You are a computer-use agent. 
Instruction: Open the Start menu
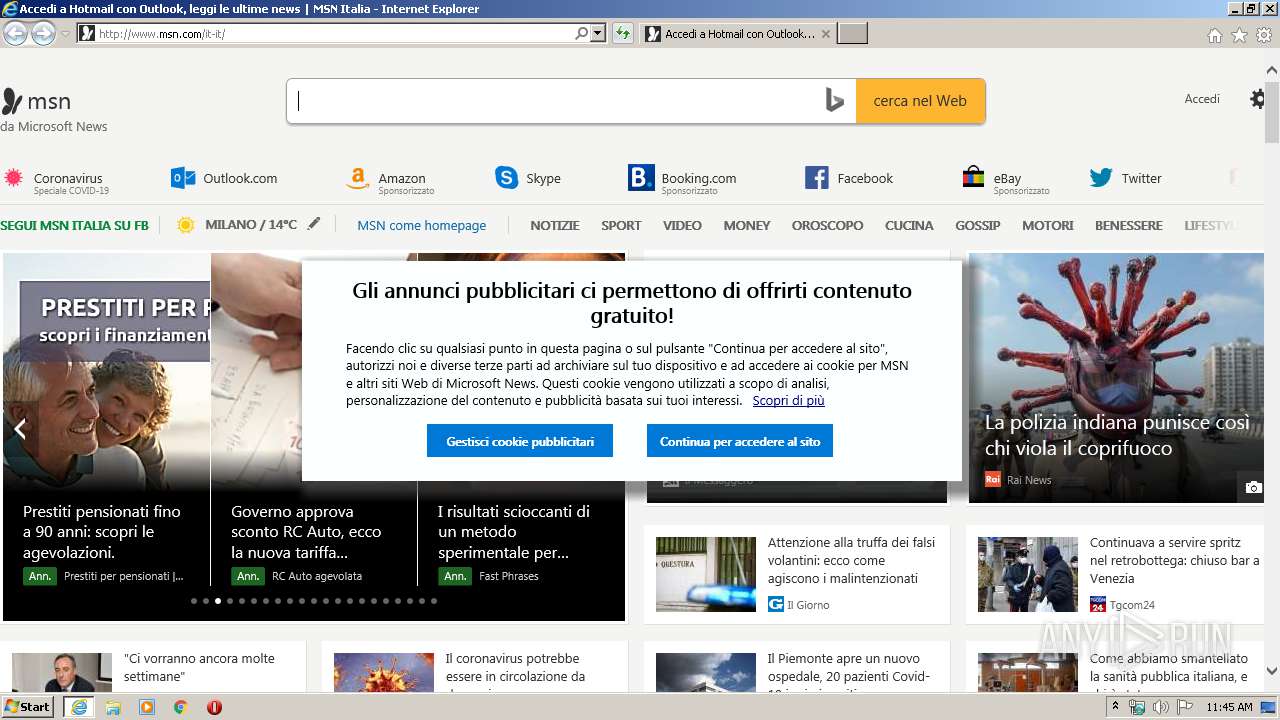27,707
